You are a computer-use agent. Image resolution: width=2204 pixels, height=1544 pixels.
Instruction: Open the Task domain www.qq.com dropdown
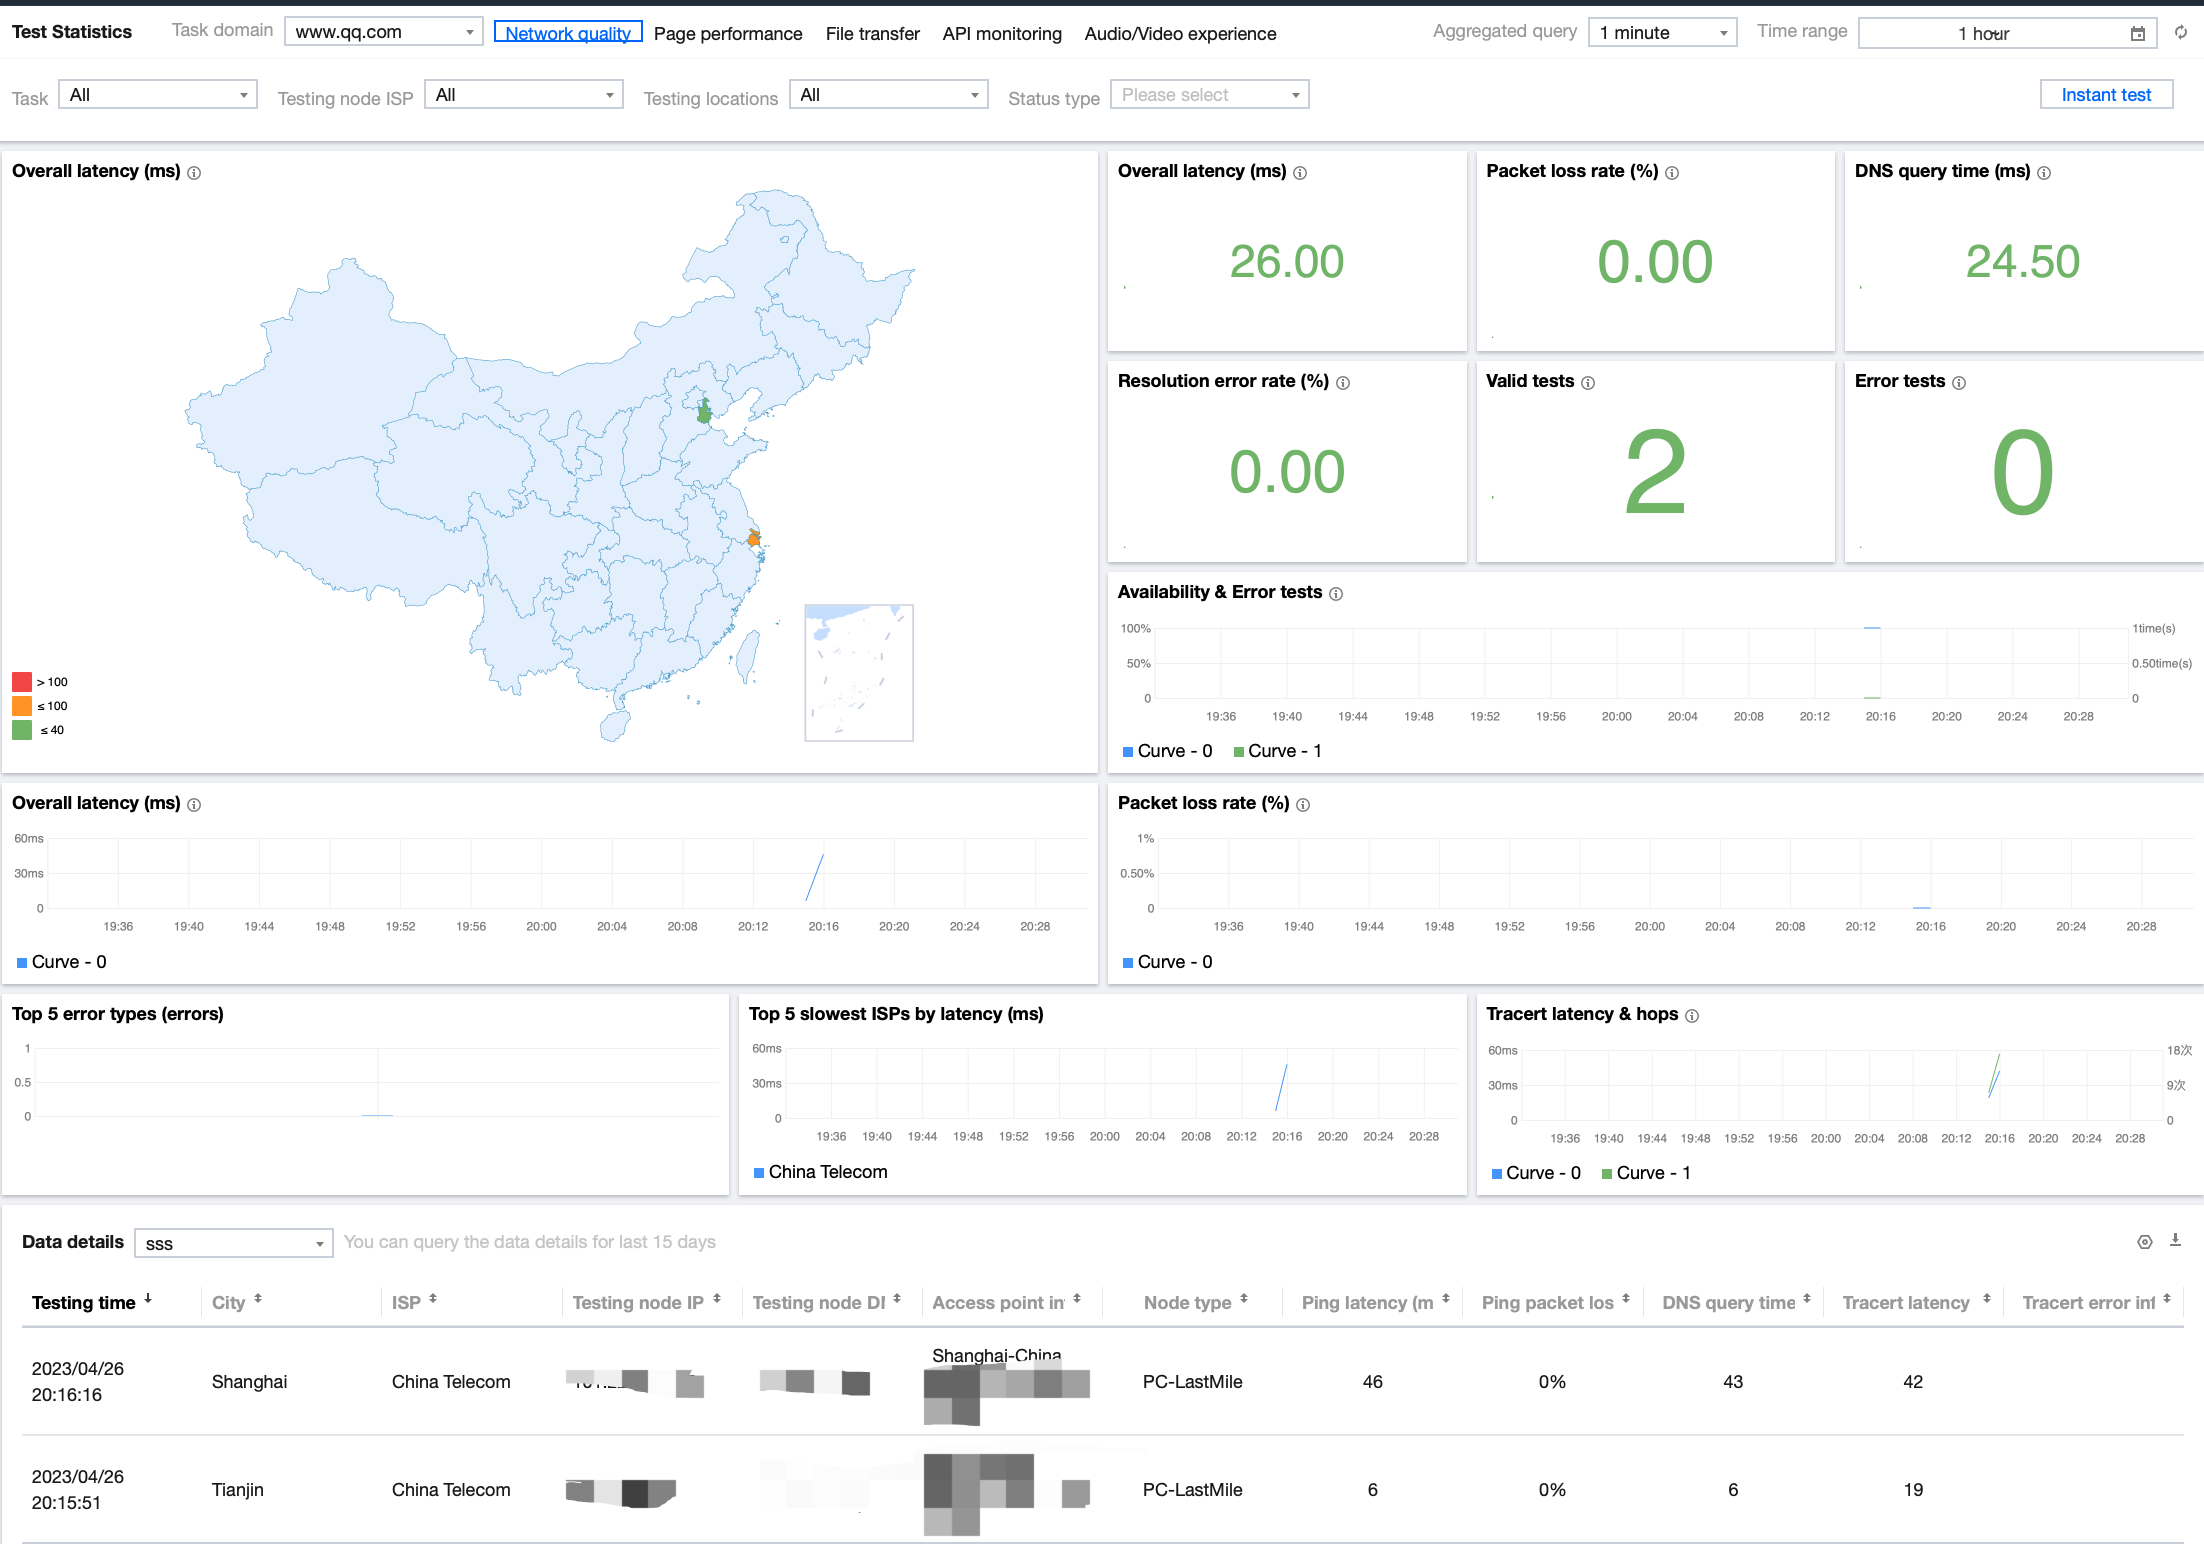[x=383, y=32]
